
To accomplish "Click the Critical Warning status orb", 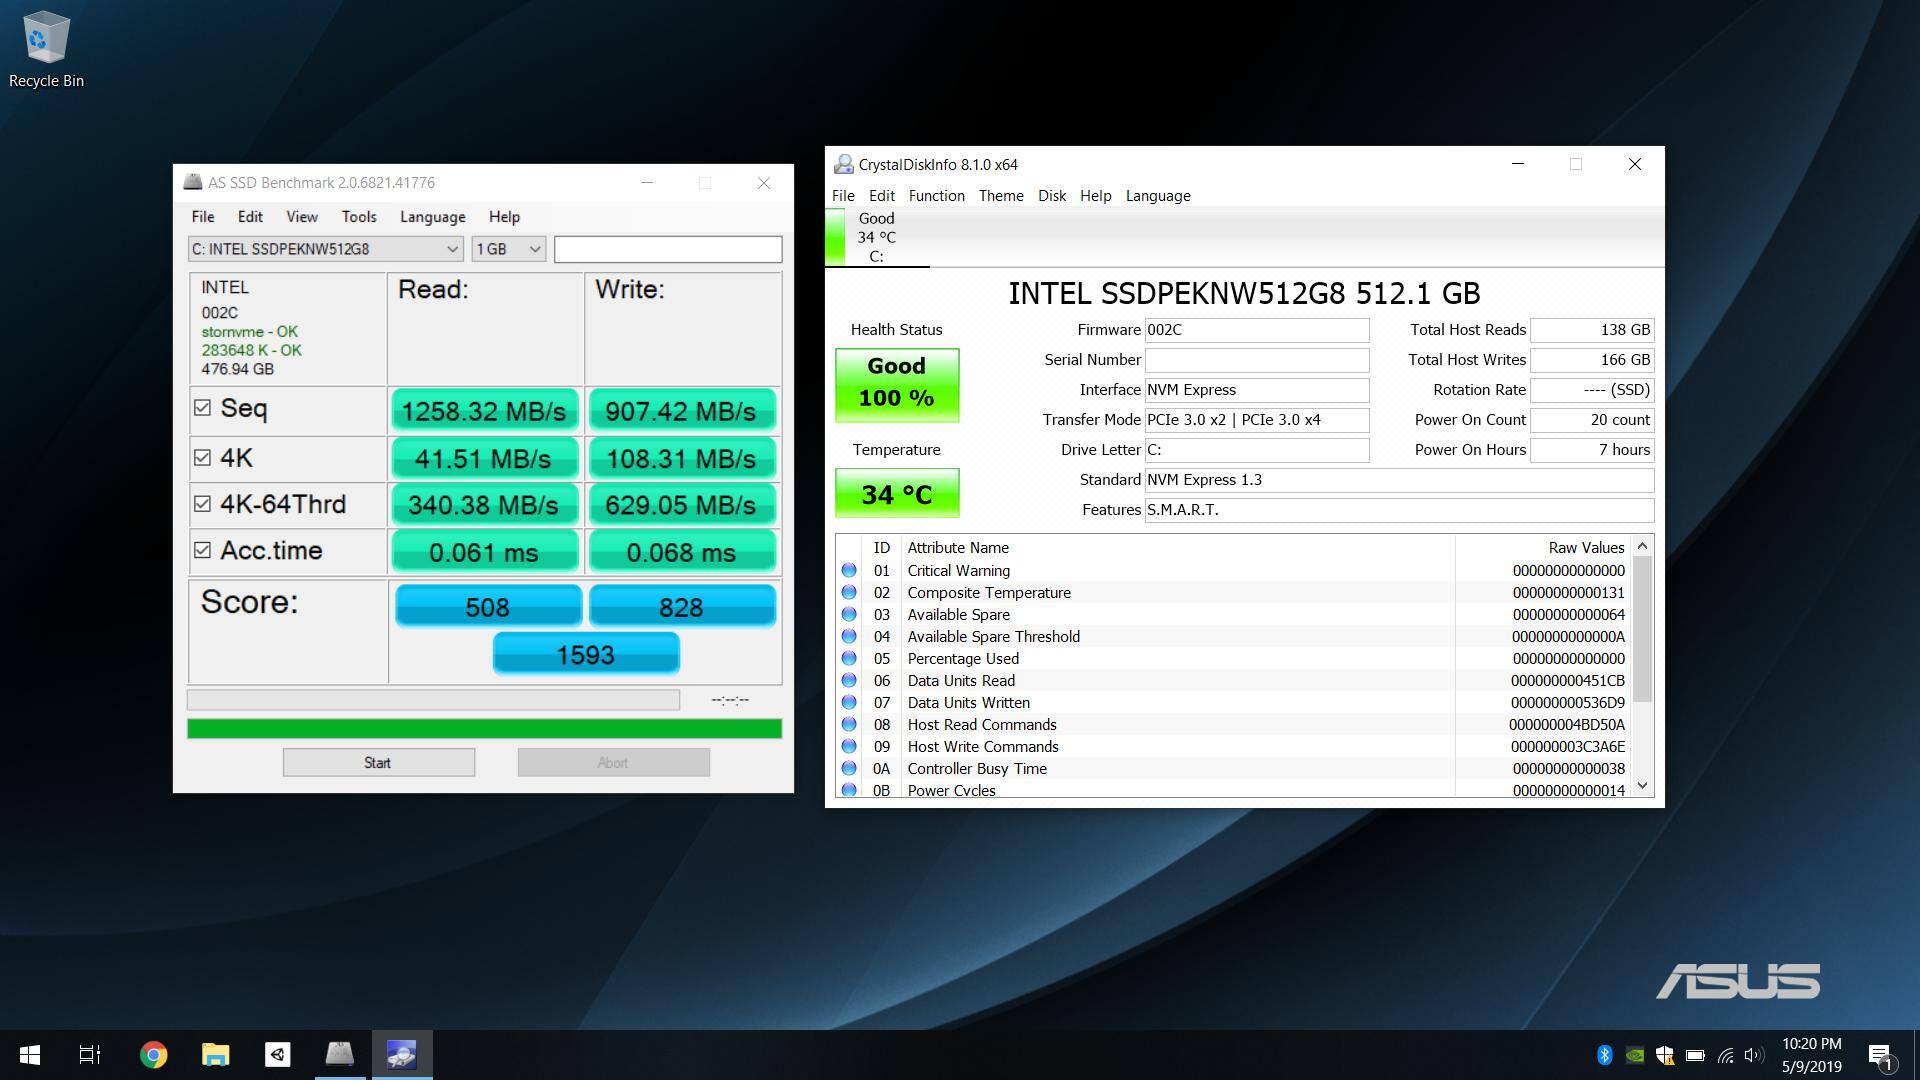I will point(849,570).
